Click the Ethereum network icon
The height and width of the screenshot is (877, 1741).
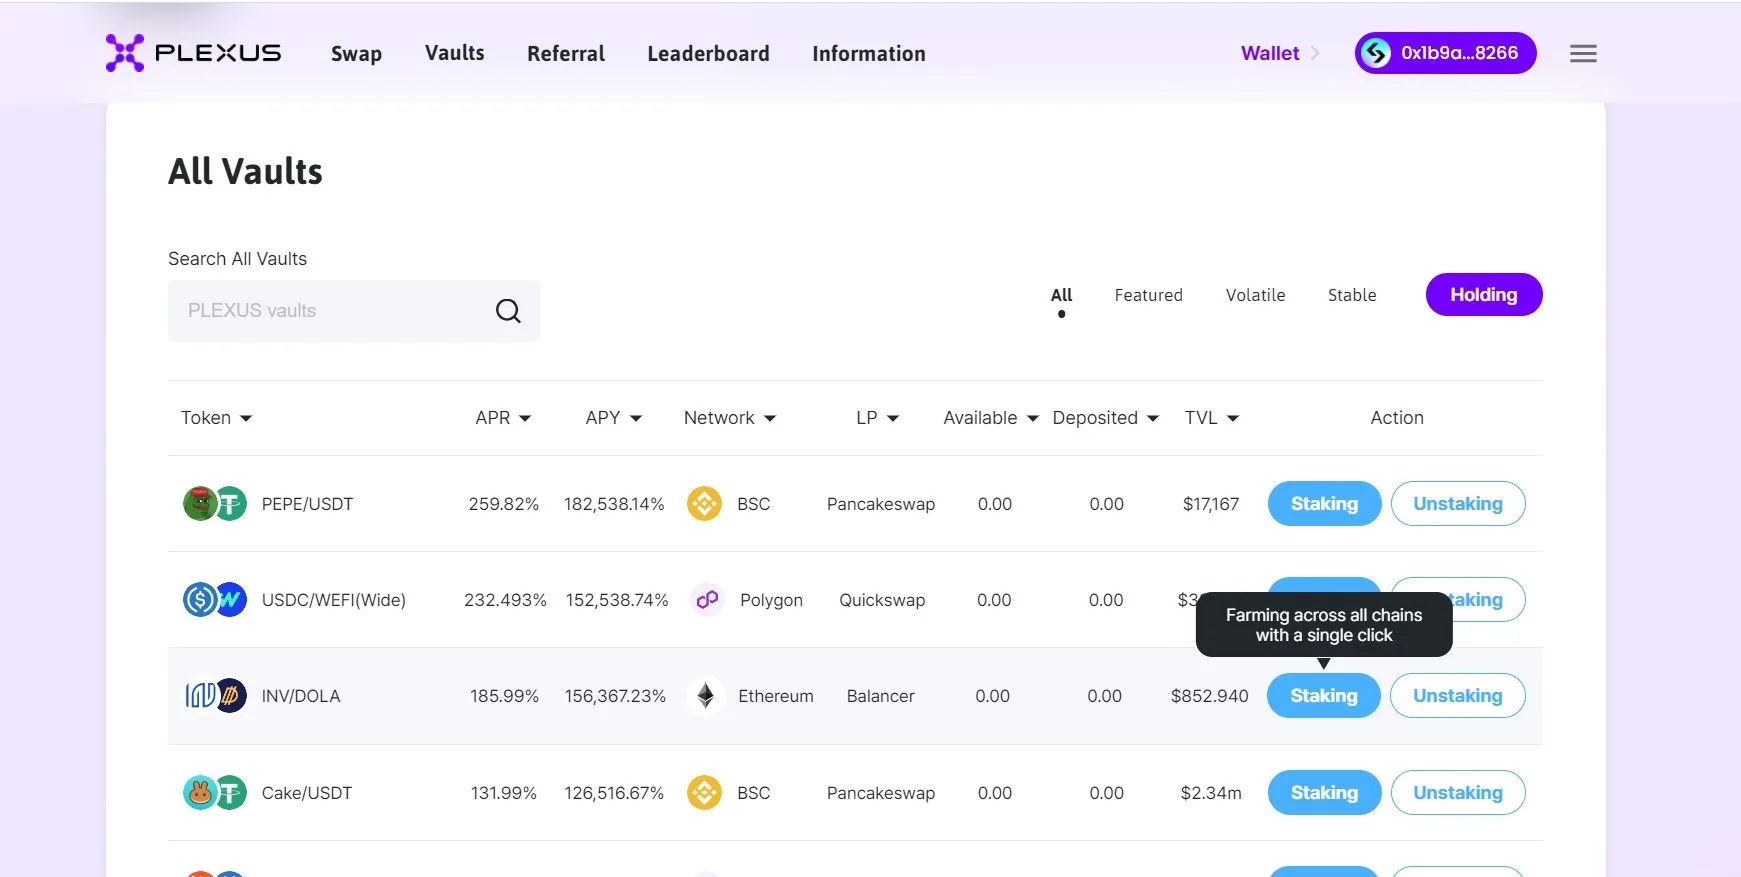click(706, 696)
